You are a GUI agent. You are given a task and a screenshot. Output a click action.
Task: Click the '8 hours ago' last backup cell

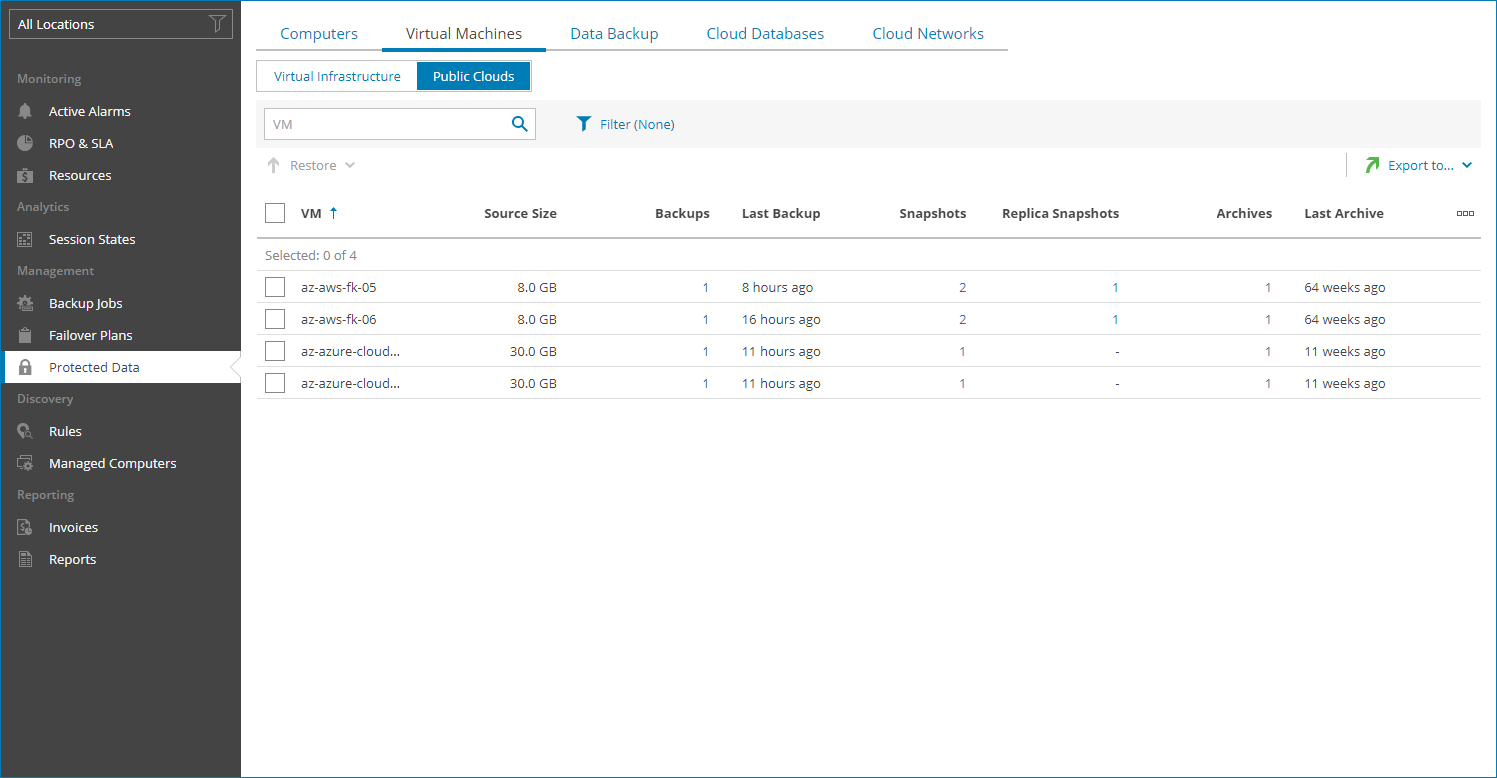777,287
